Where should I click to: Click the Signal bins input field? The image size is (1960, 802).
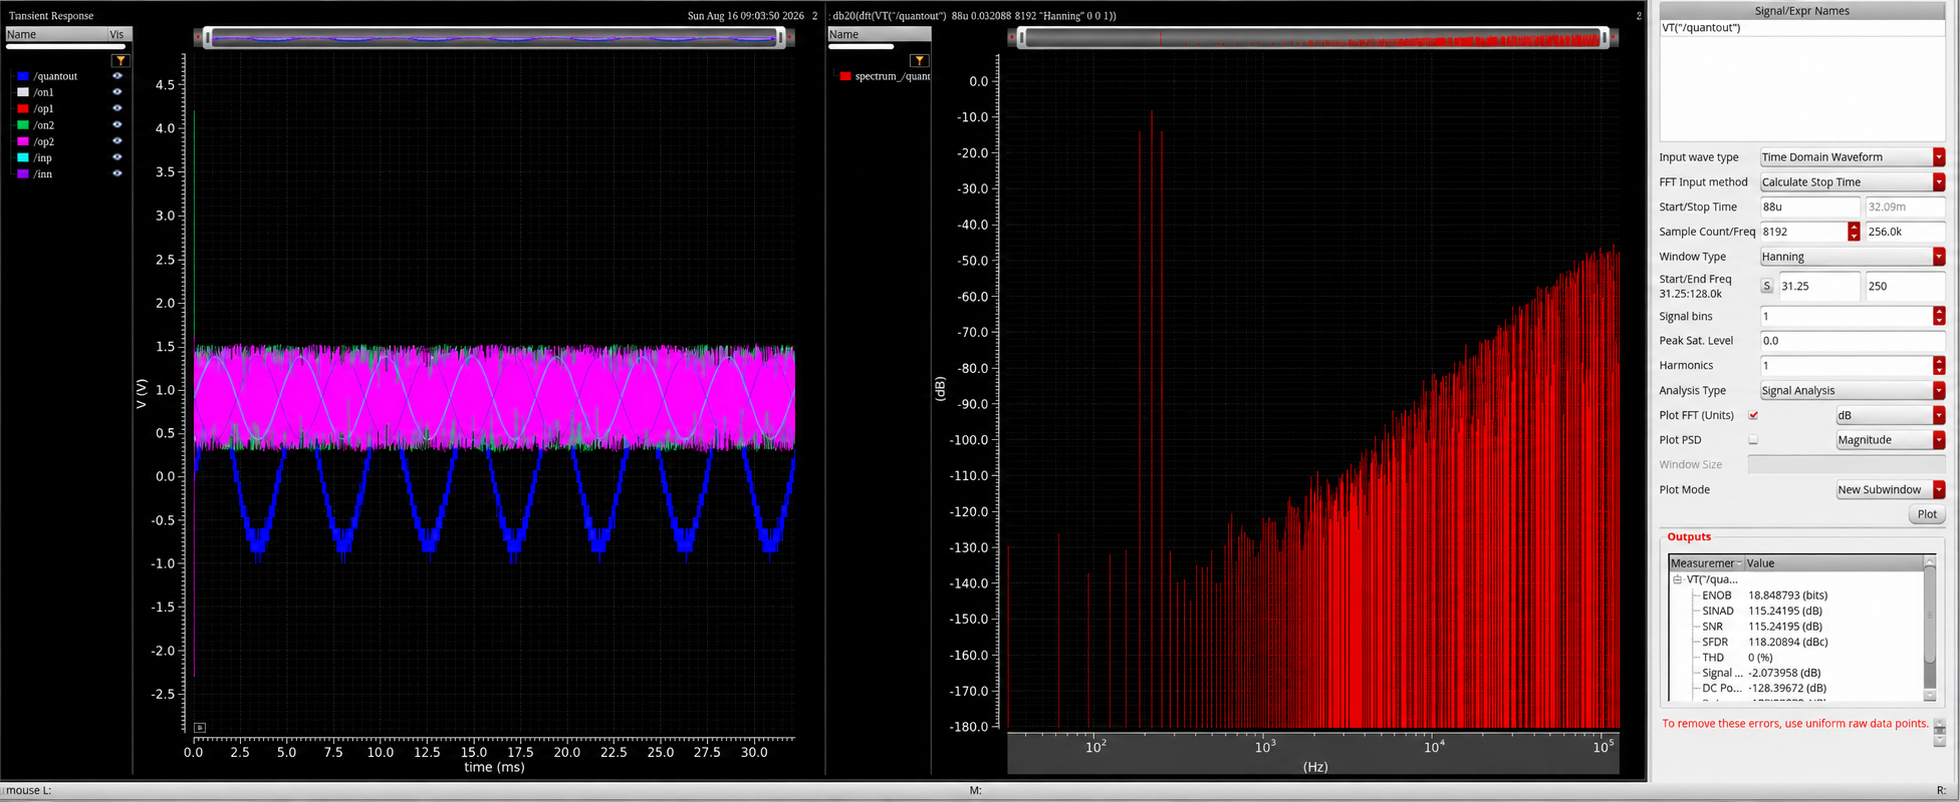tap(1846, 316)
